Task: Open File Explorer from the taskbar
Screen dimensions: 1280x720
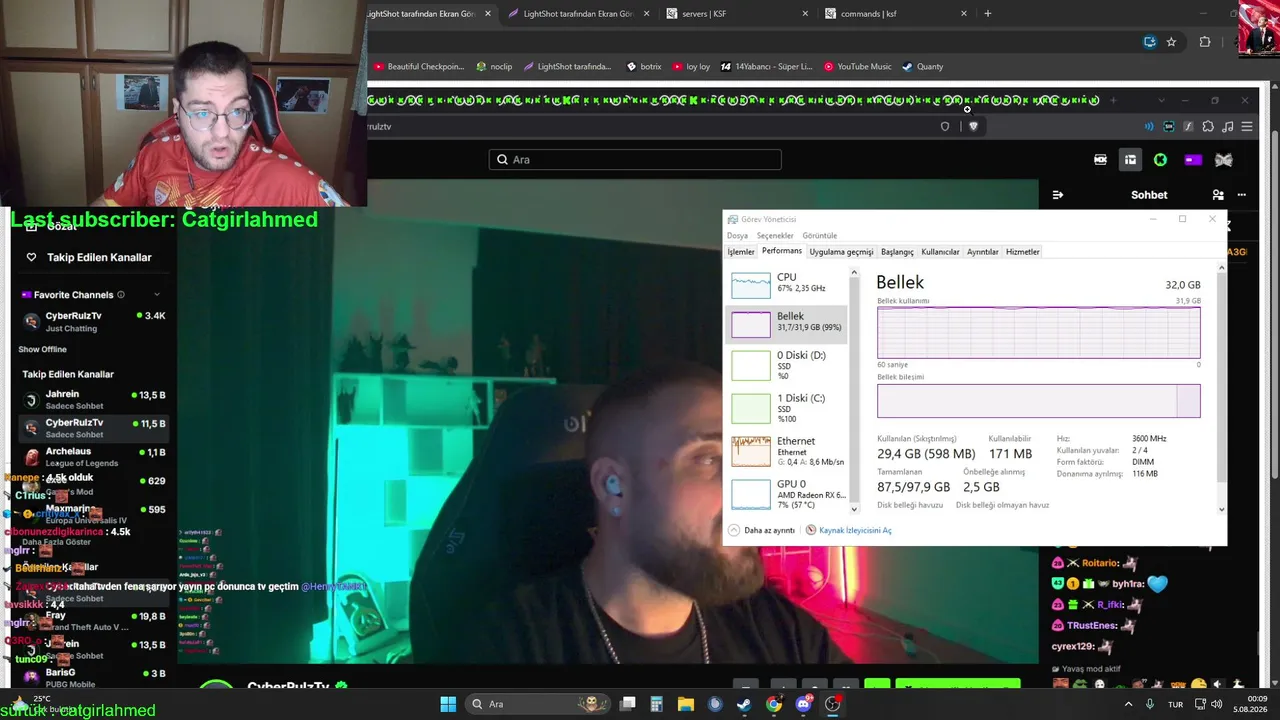Action: [x=686, y=704]
